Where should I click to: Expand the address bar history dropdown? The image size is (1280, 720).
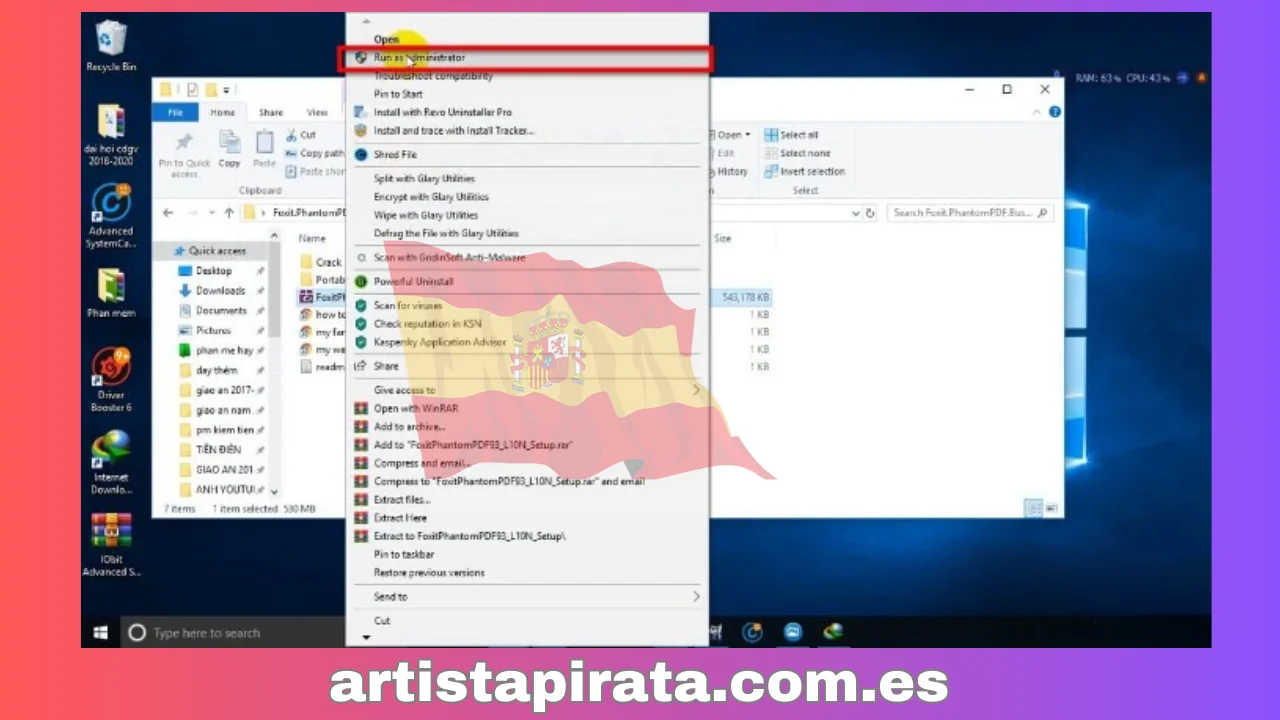(x=855, y=213)
